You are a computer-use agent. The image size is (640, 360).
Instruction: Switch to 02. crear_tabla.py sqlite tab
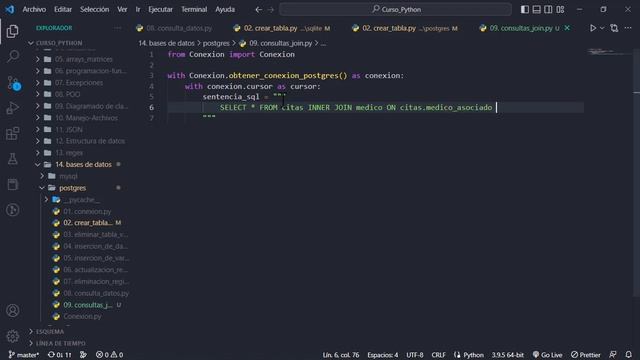point(282,28)
